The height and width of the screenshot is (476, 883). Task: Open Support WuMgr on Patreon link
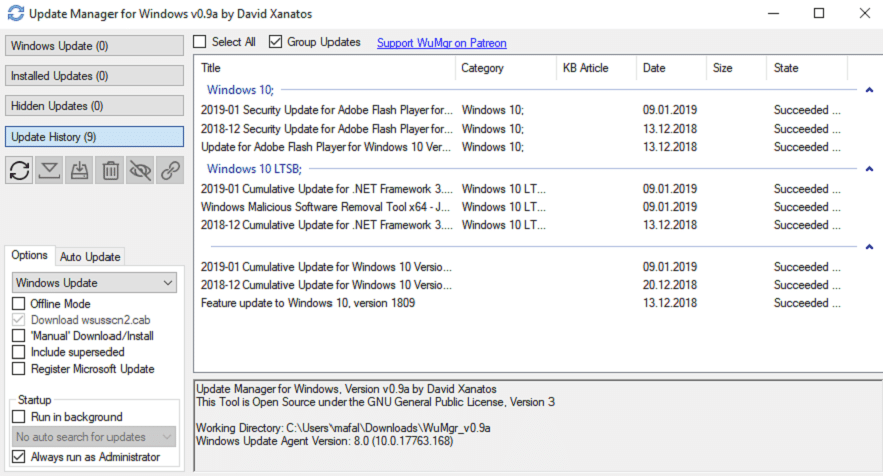click(x=442, y=43)
